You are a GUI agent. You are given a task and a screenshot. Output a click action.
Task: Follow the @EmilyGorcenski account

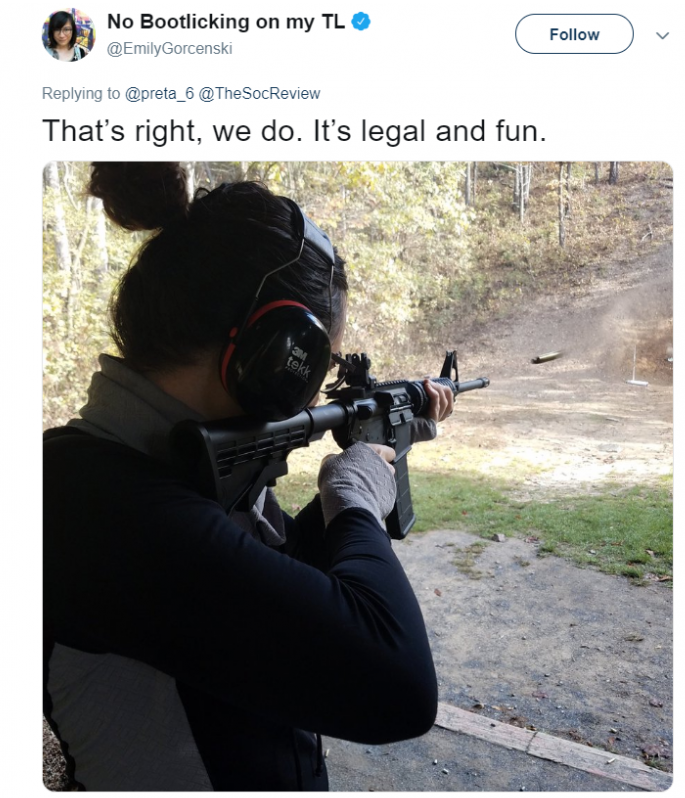574,34
